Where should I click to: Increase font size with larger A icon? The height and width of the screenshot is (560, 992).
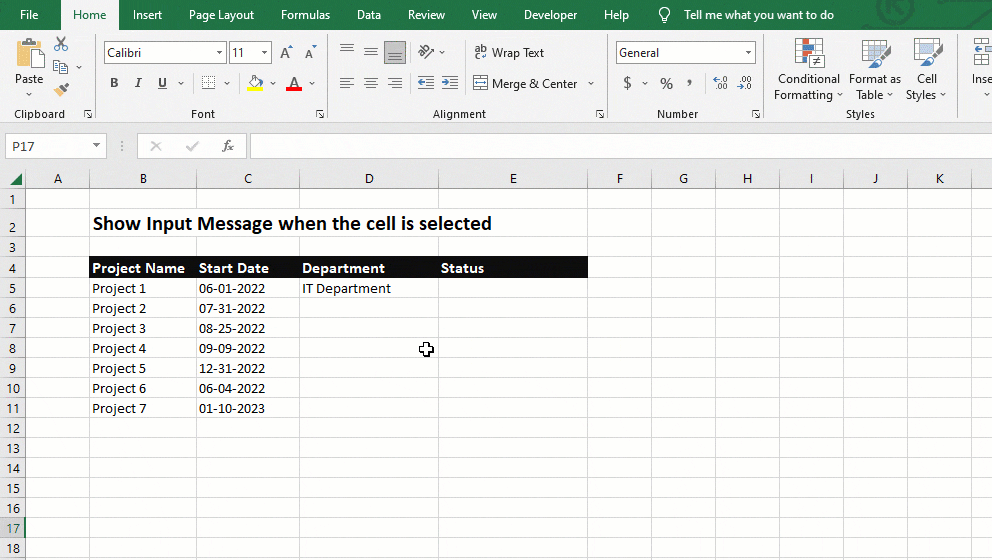click(286, 53)
